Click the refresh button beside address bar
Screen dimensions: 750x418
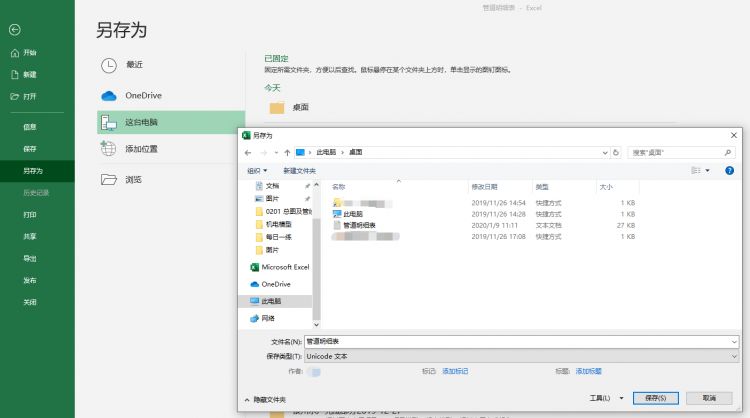[618, 152]
